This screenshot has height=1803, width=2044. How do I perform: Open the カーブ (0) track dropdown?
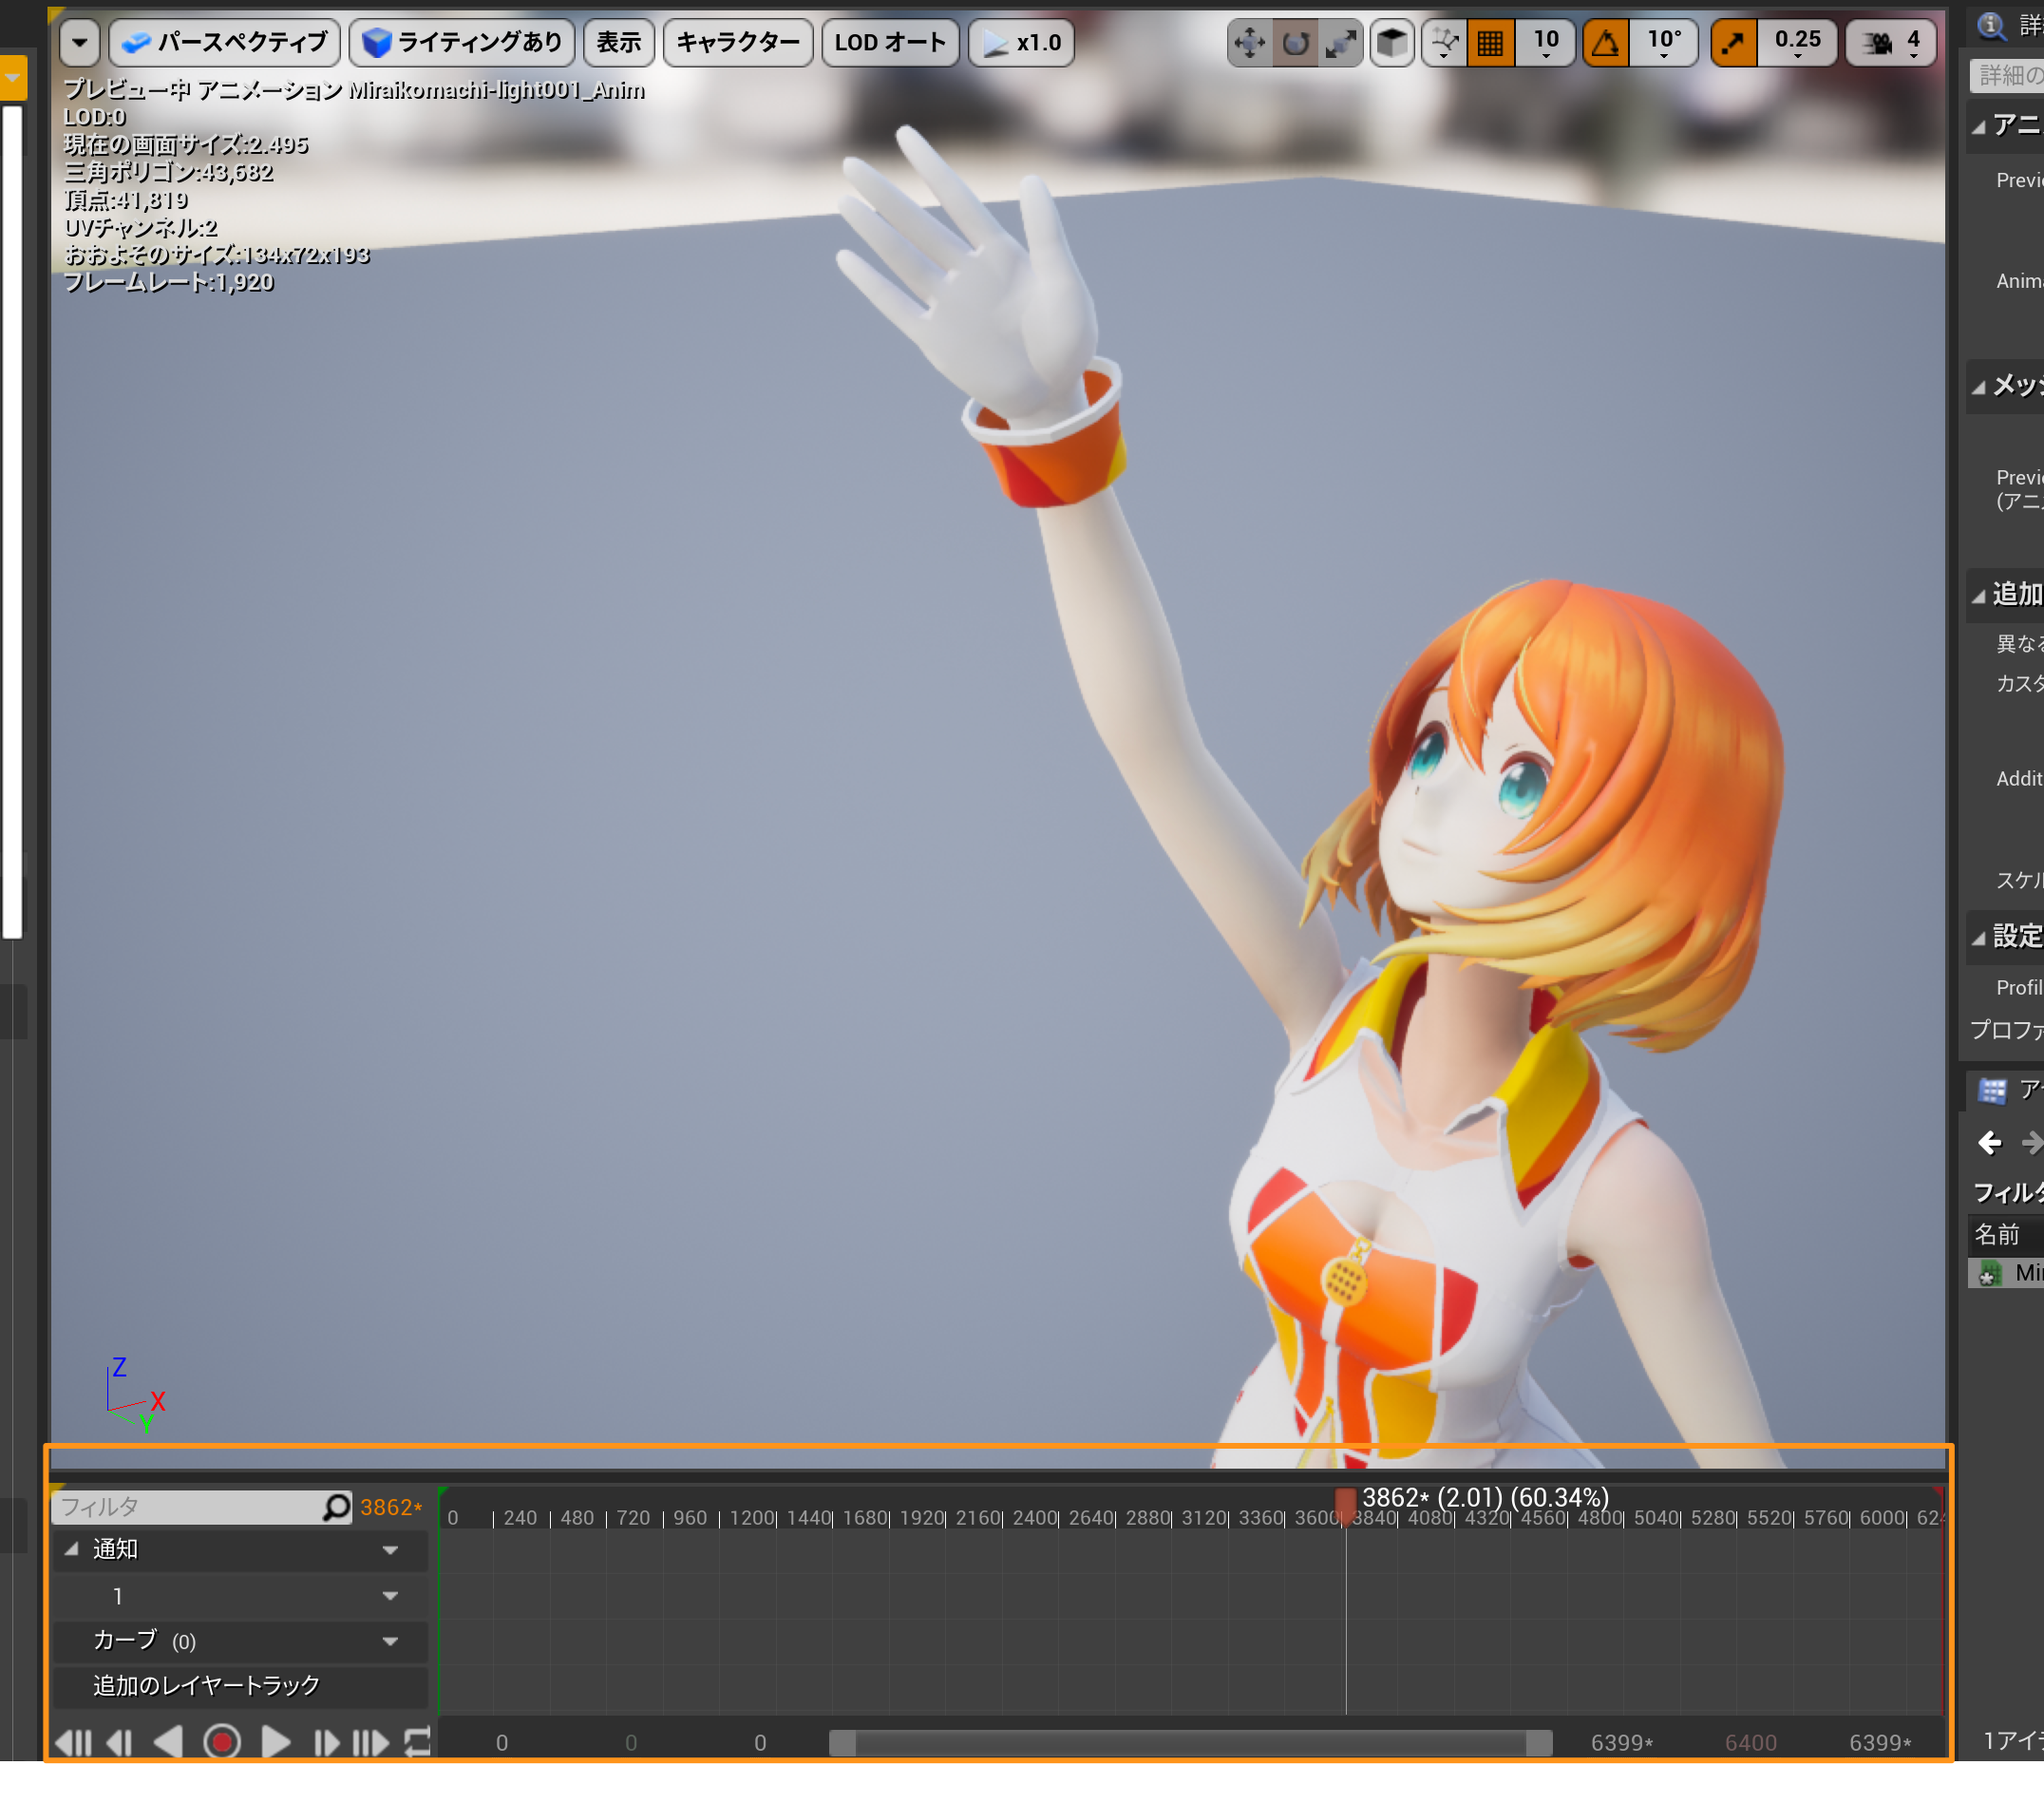point(390,1641)
